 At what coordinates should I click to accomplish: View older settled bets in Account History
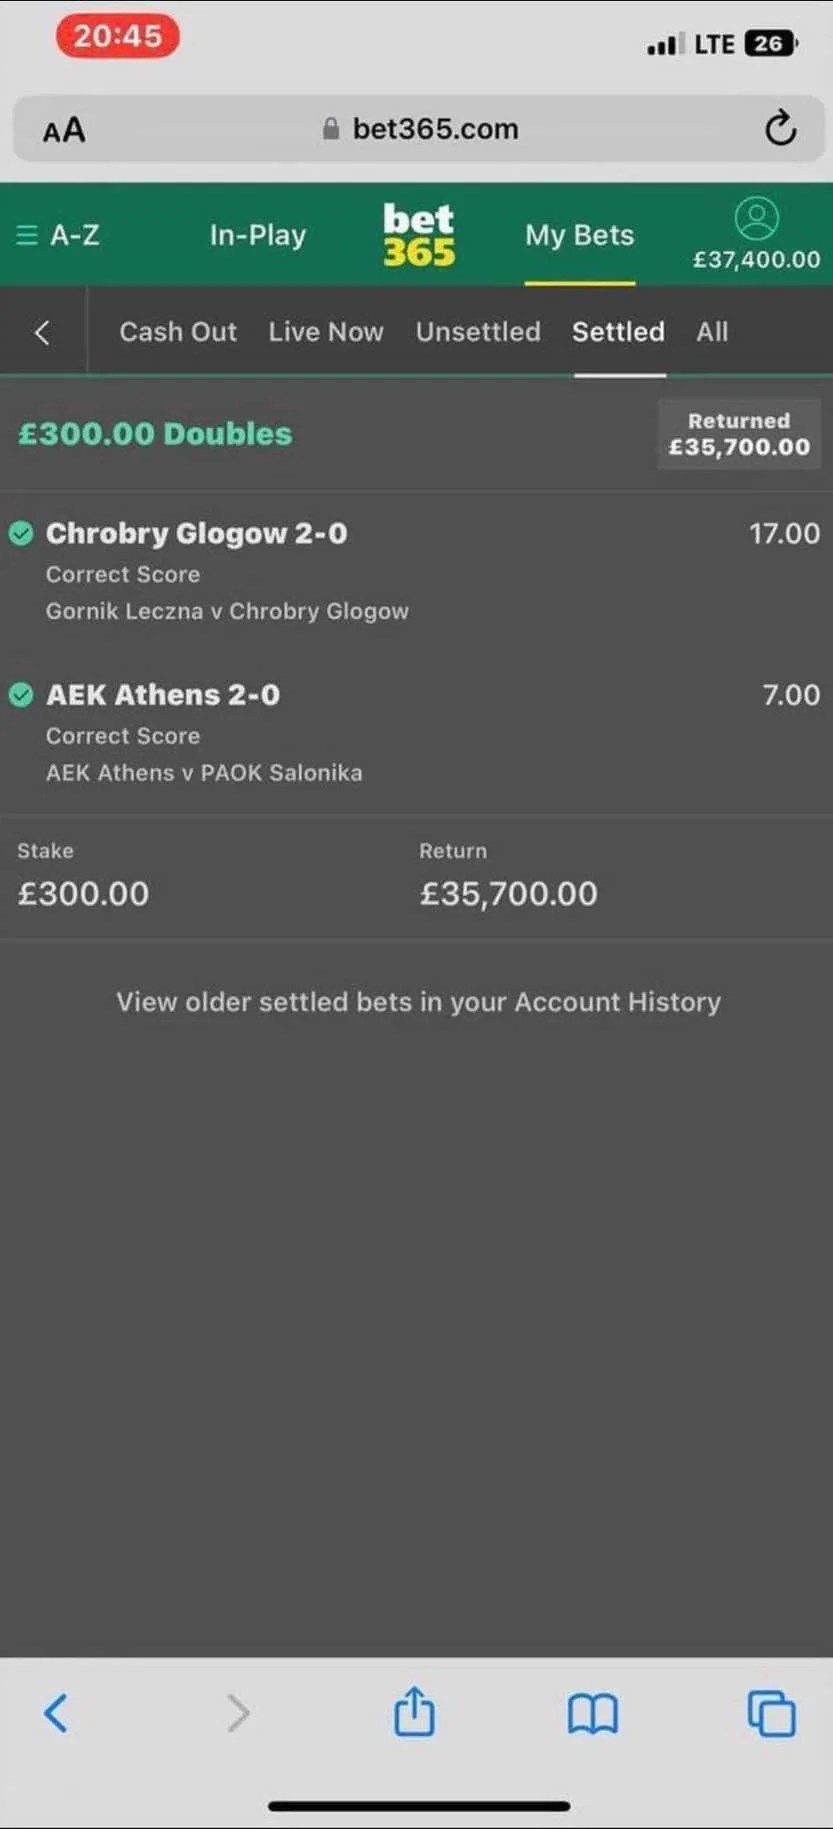click(x=418, y=1001)
